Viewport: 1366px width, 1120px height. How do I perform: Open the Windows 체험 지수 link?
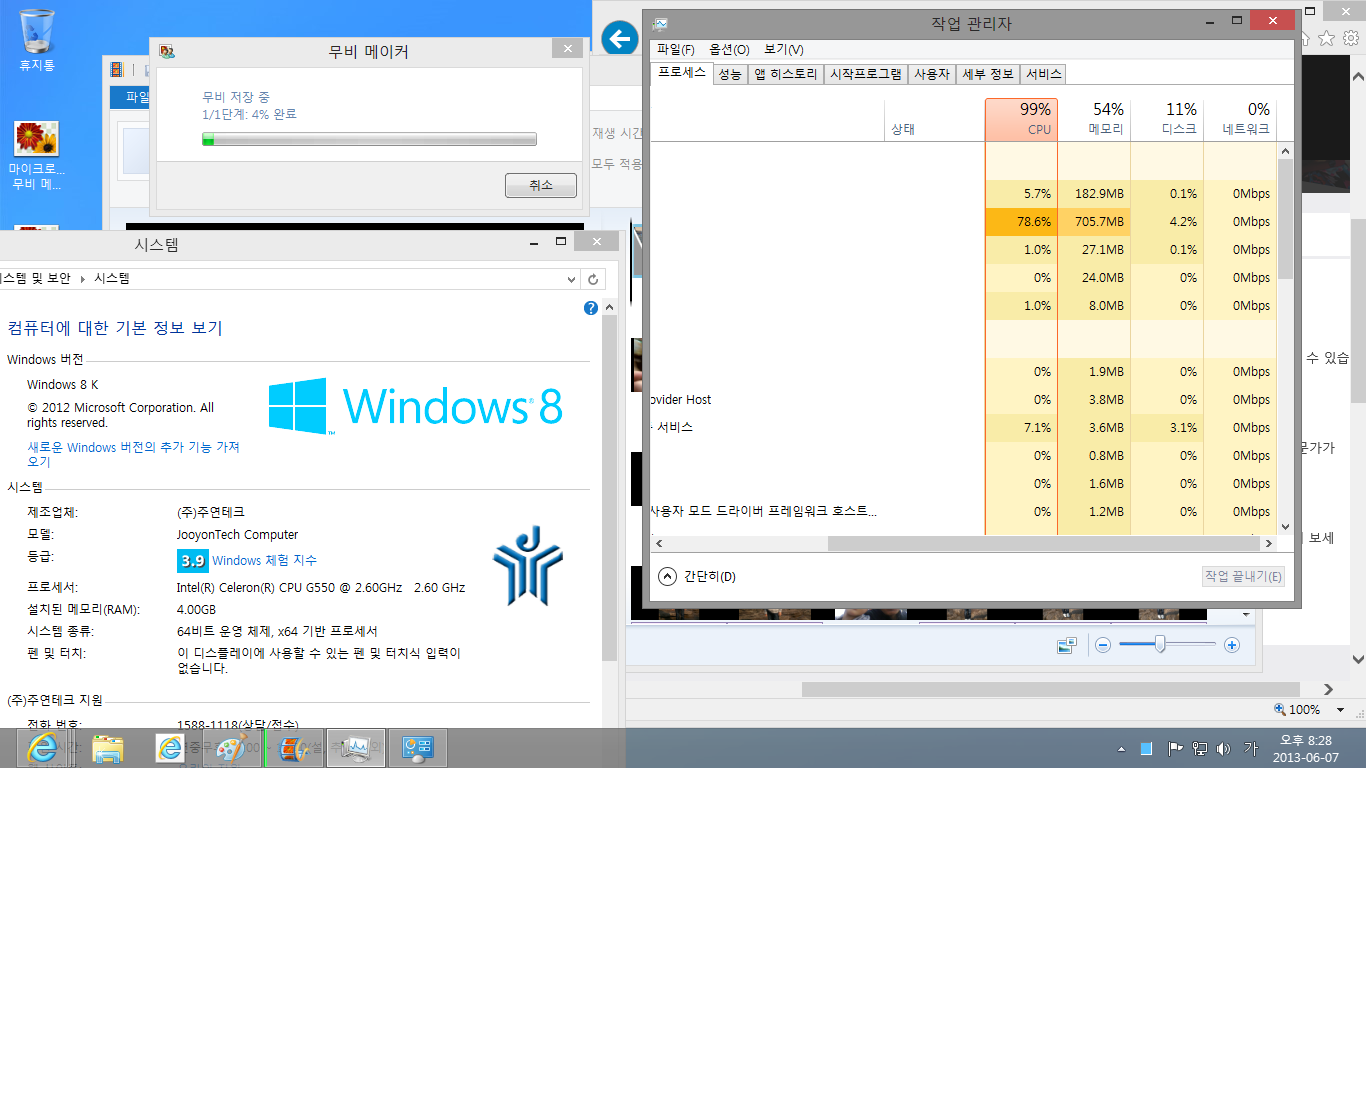pyautogui.click(x=264, y=561)
